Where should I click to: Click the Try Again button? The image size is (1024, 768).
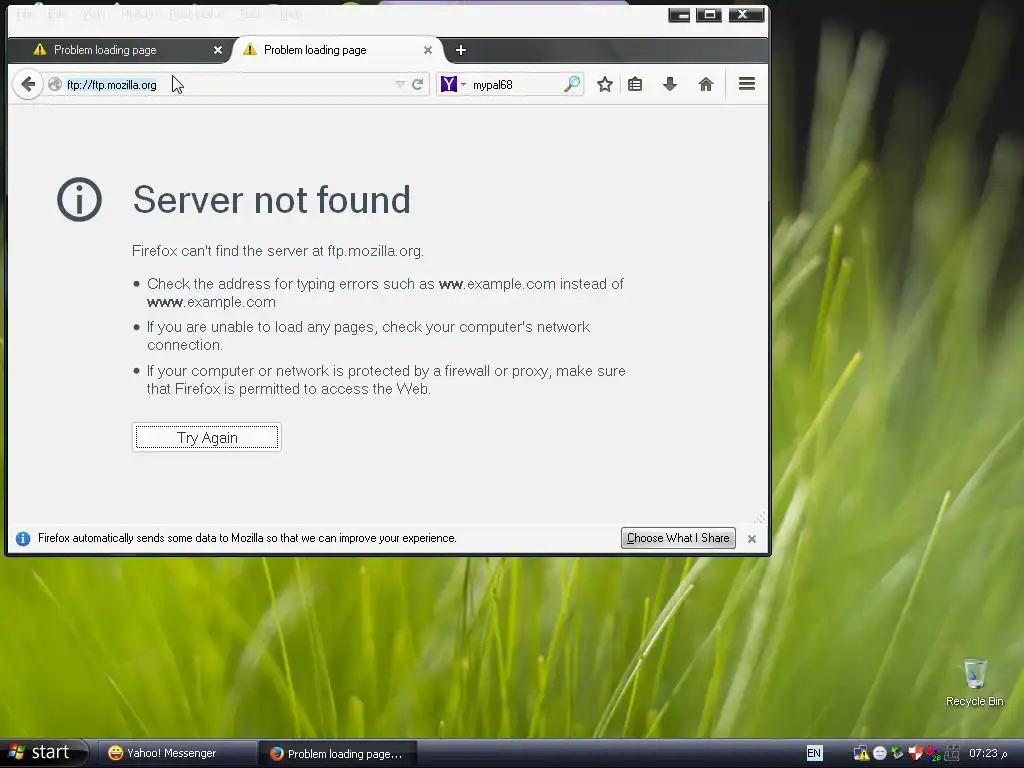(x=207, y=438)
